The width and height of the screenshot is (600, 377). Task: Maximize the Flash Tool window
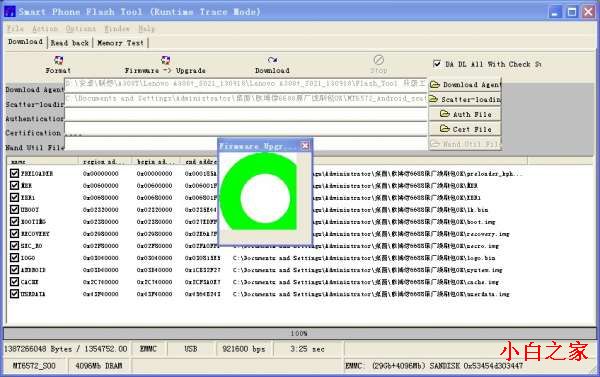pyautogui.click(x=572, y=12)
